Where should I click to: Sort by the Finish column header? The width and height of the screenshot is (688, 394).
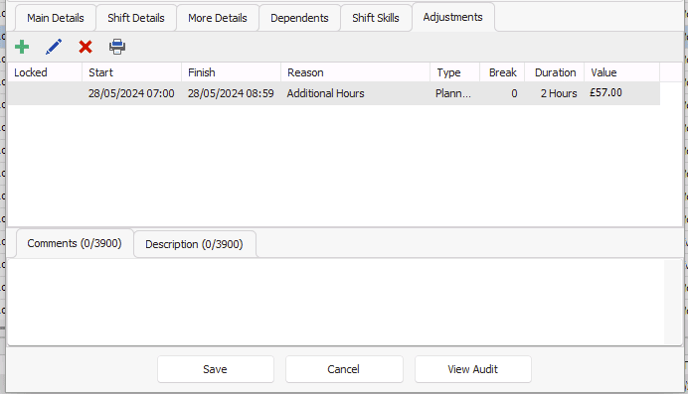click(231, 72)
